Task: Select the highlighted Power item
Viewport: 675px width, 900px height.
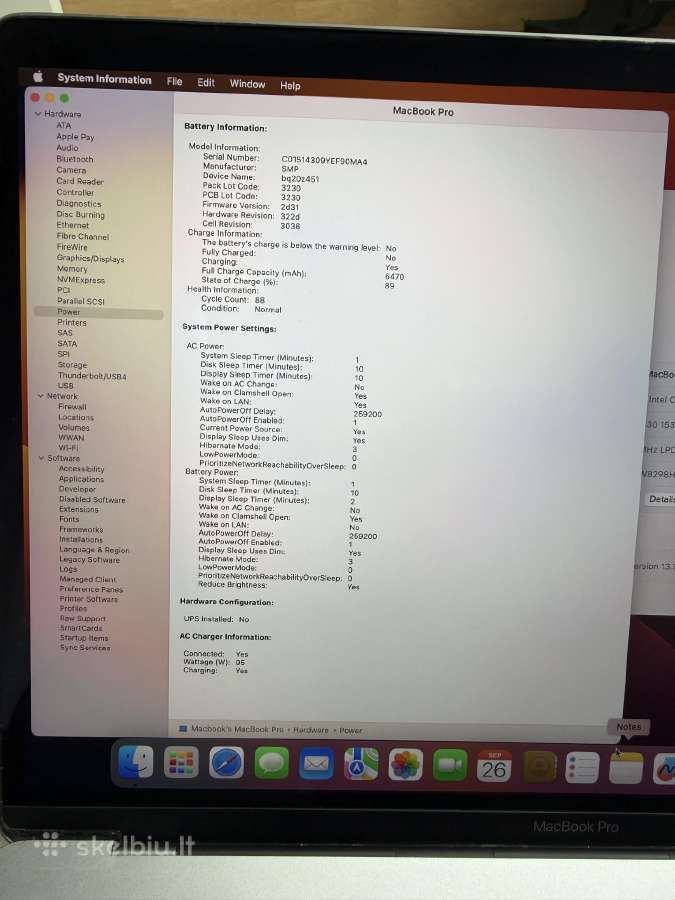Action: pyautogui.click(x=99, y=312)
